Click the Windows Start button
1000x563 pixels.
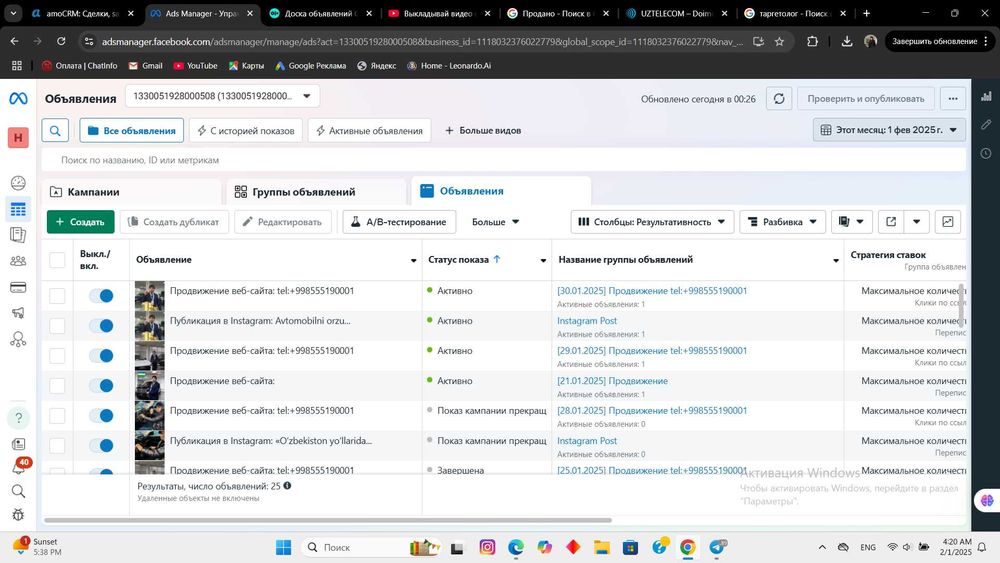[283, 547]
